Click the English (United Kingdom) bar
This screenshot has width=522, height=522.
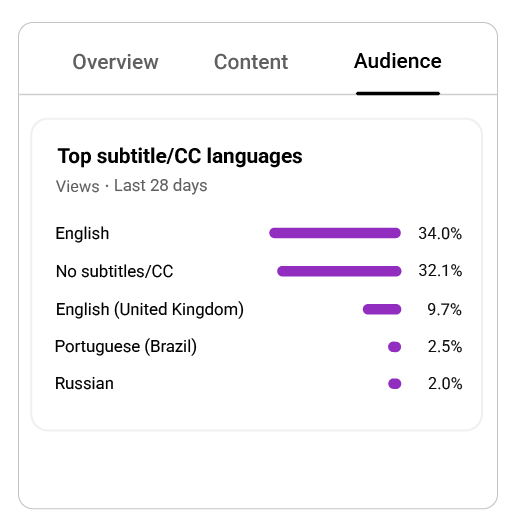382,309
